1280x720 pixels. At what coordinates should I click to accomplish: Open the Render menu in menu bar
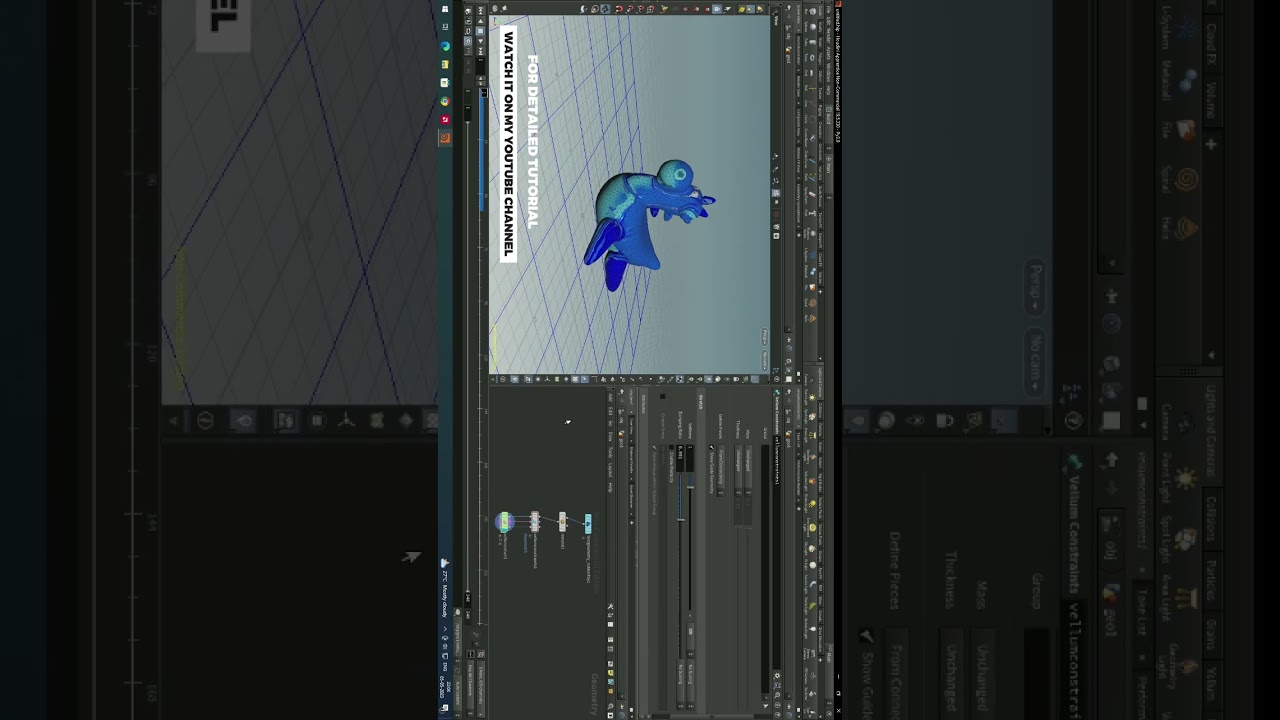point(828,34)
